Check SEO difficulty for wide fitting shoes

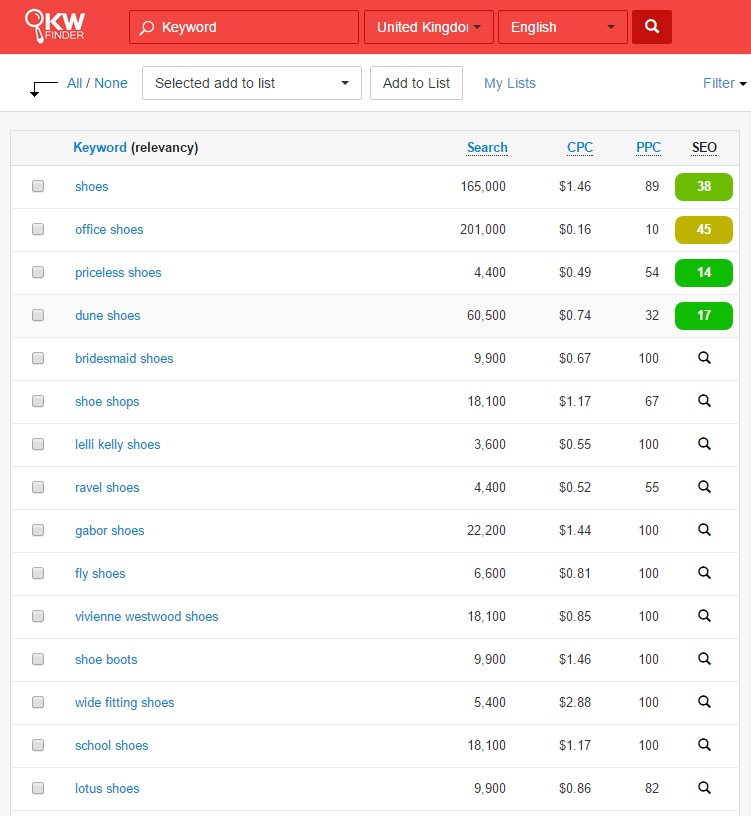tap(704, 702)
